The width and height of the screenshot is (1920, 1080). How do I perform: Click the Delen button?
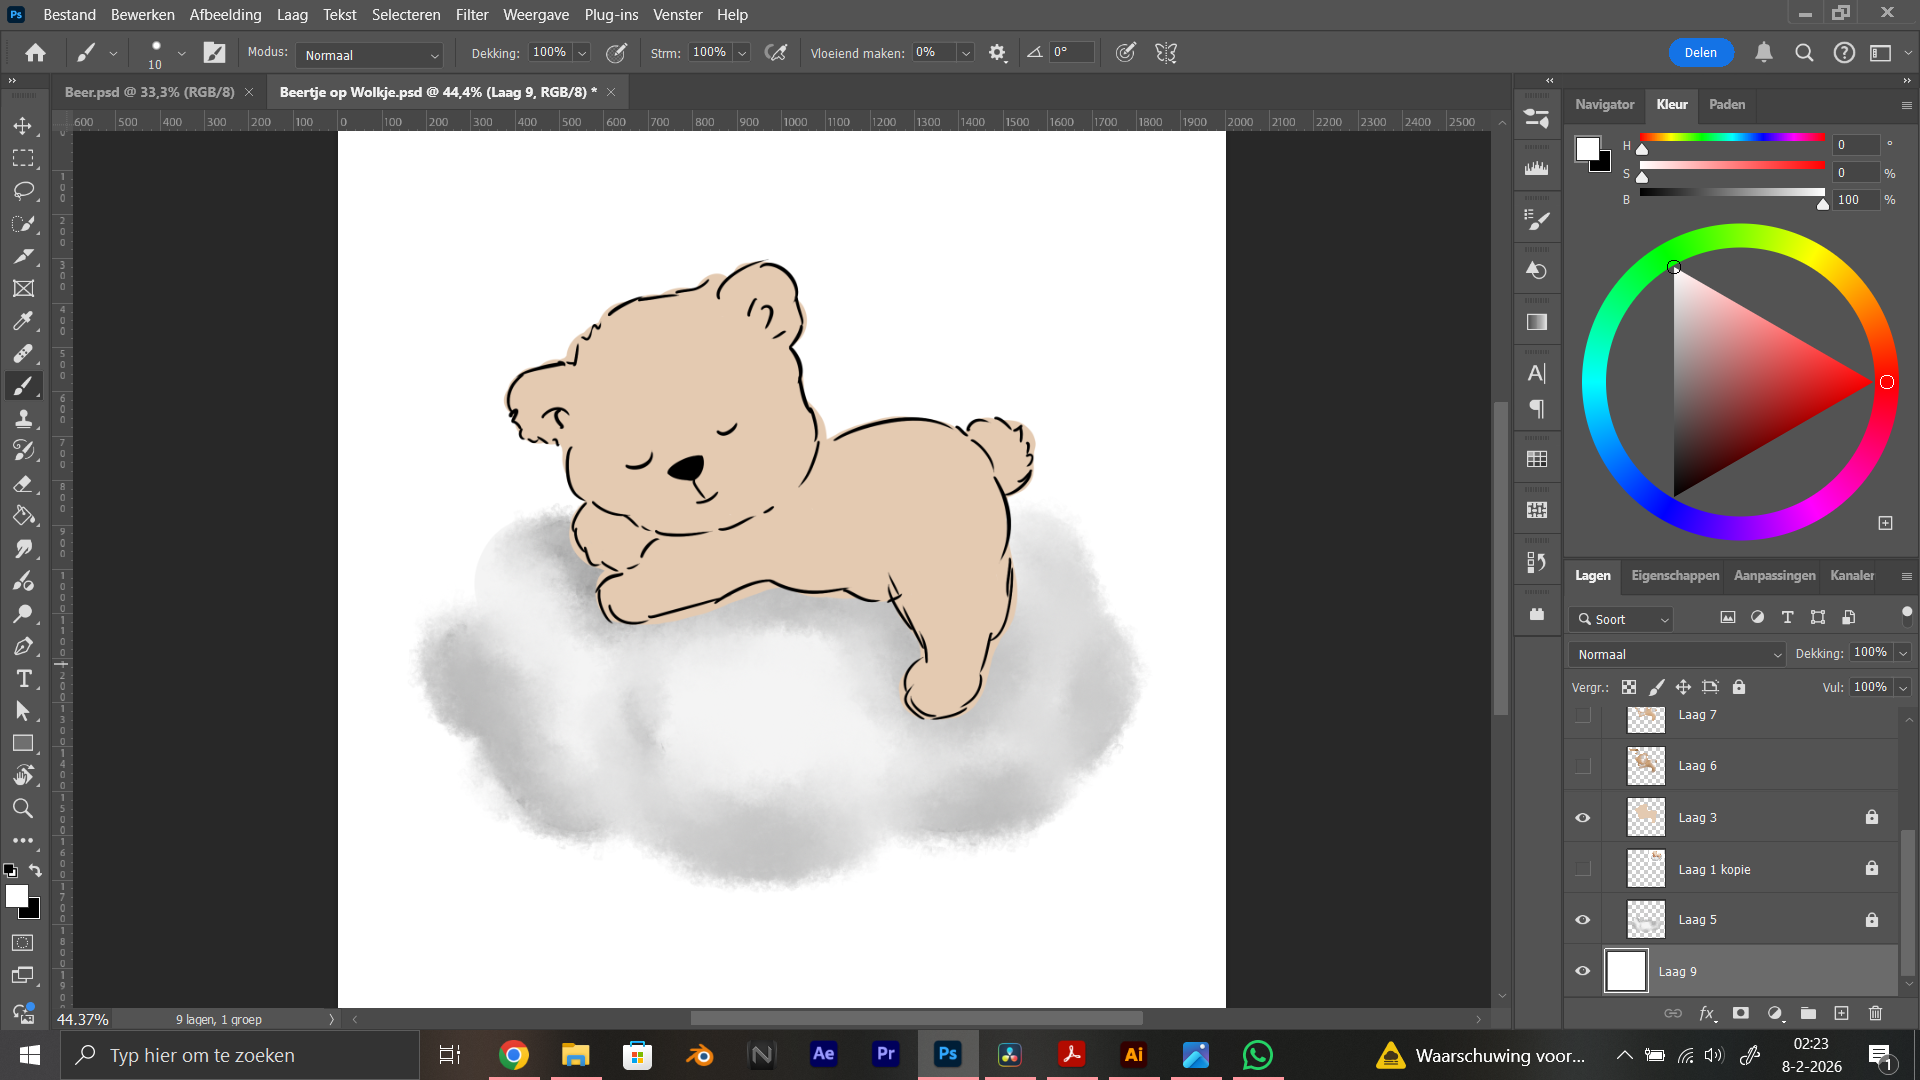(1700, 53)
